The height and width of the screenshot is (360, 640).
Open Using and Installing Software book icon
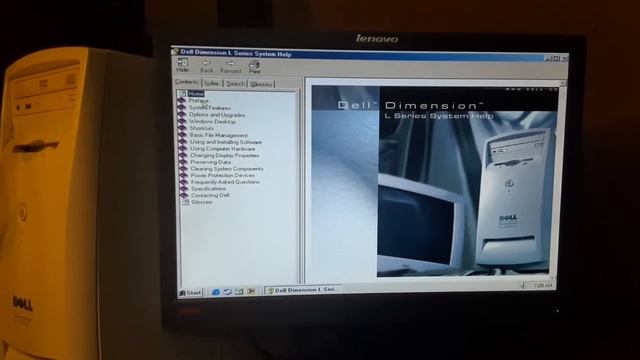183,142
